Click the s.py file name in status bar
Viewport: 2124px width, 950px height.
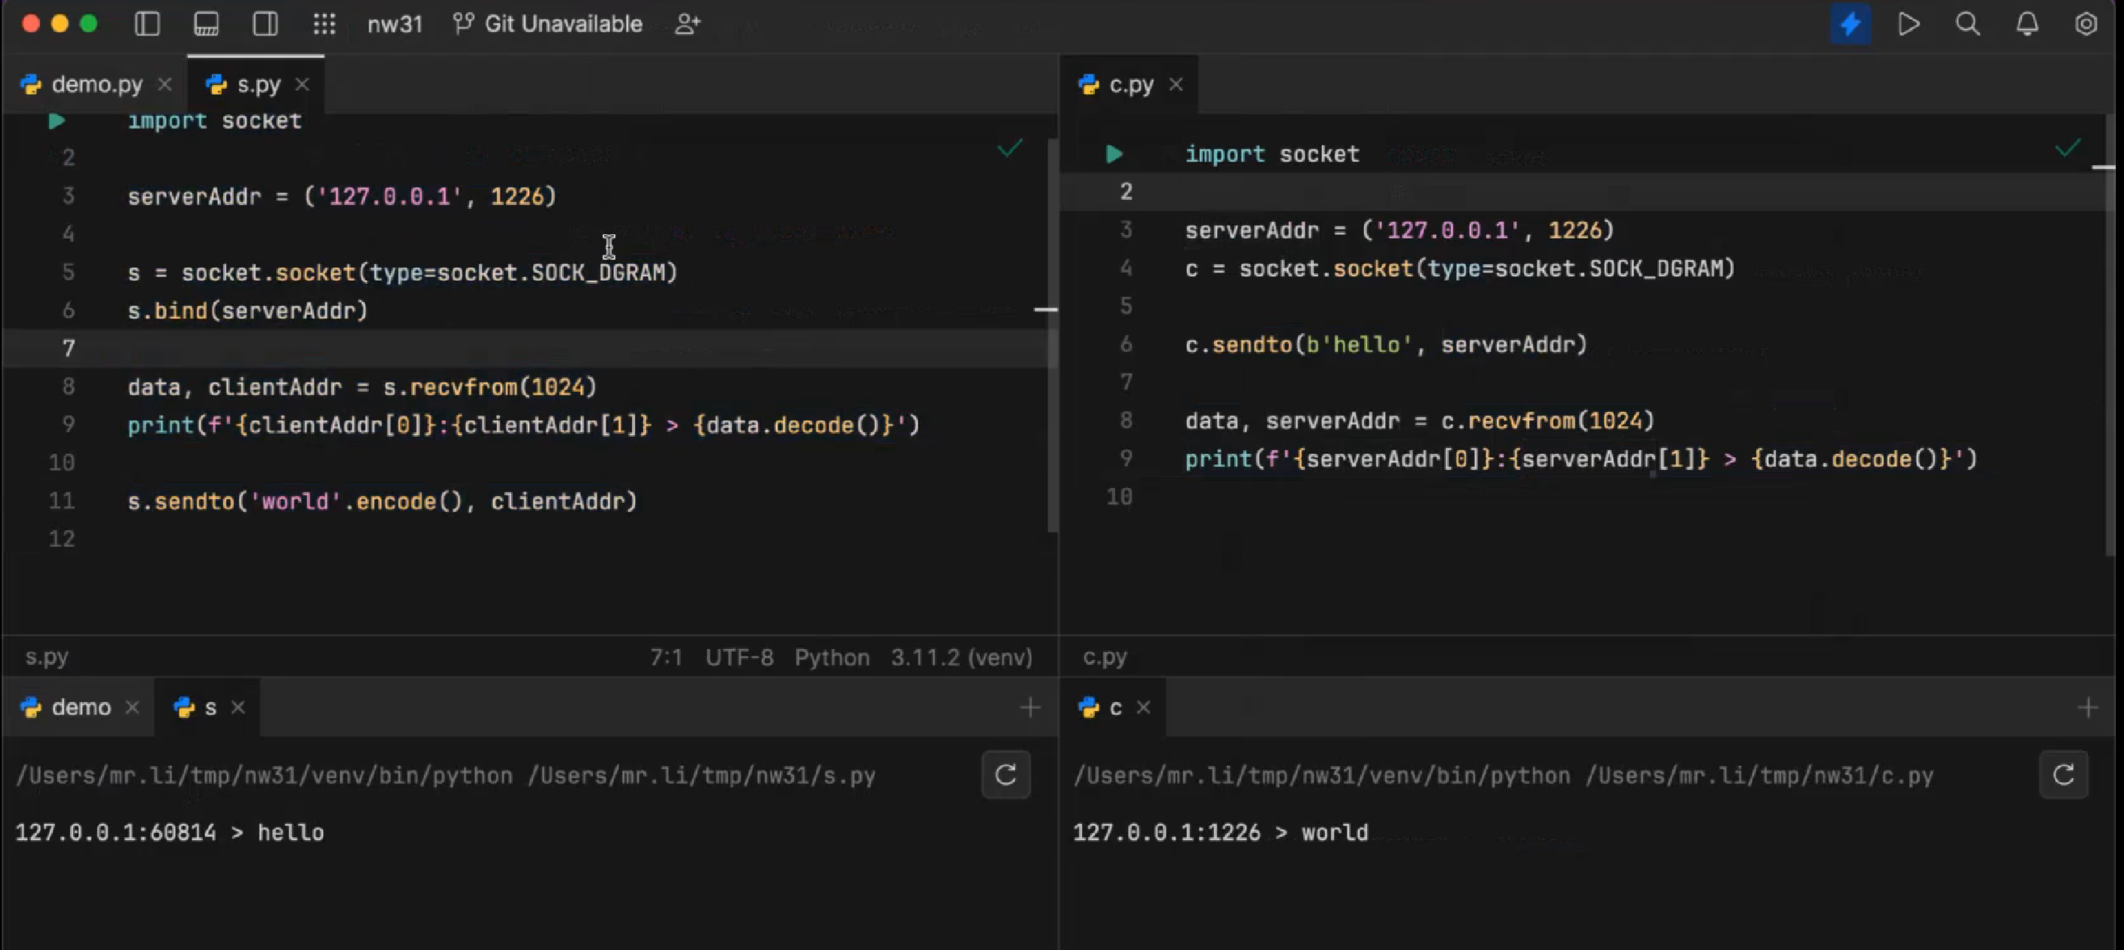(x=47, y=657)
